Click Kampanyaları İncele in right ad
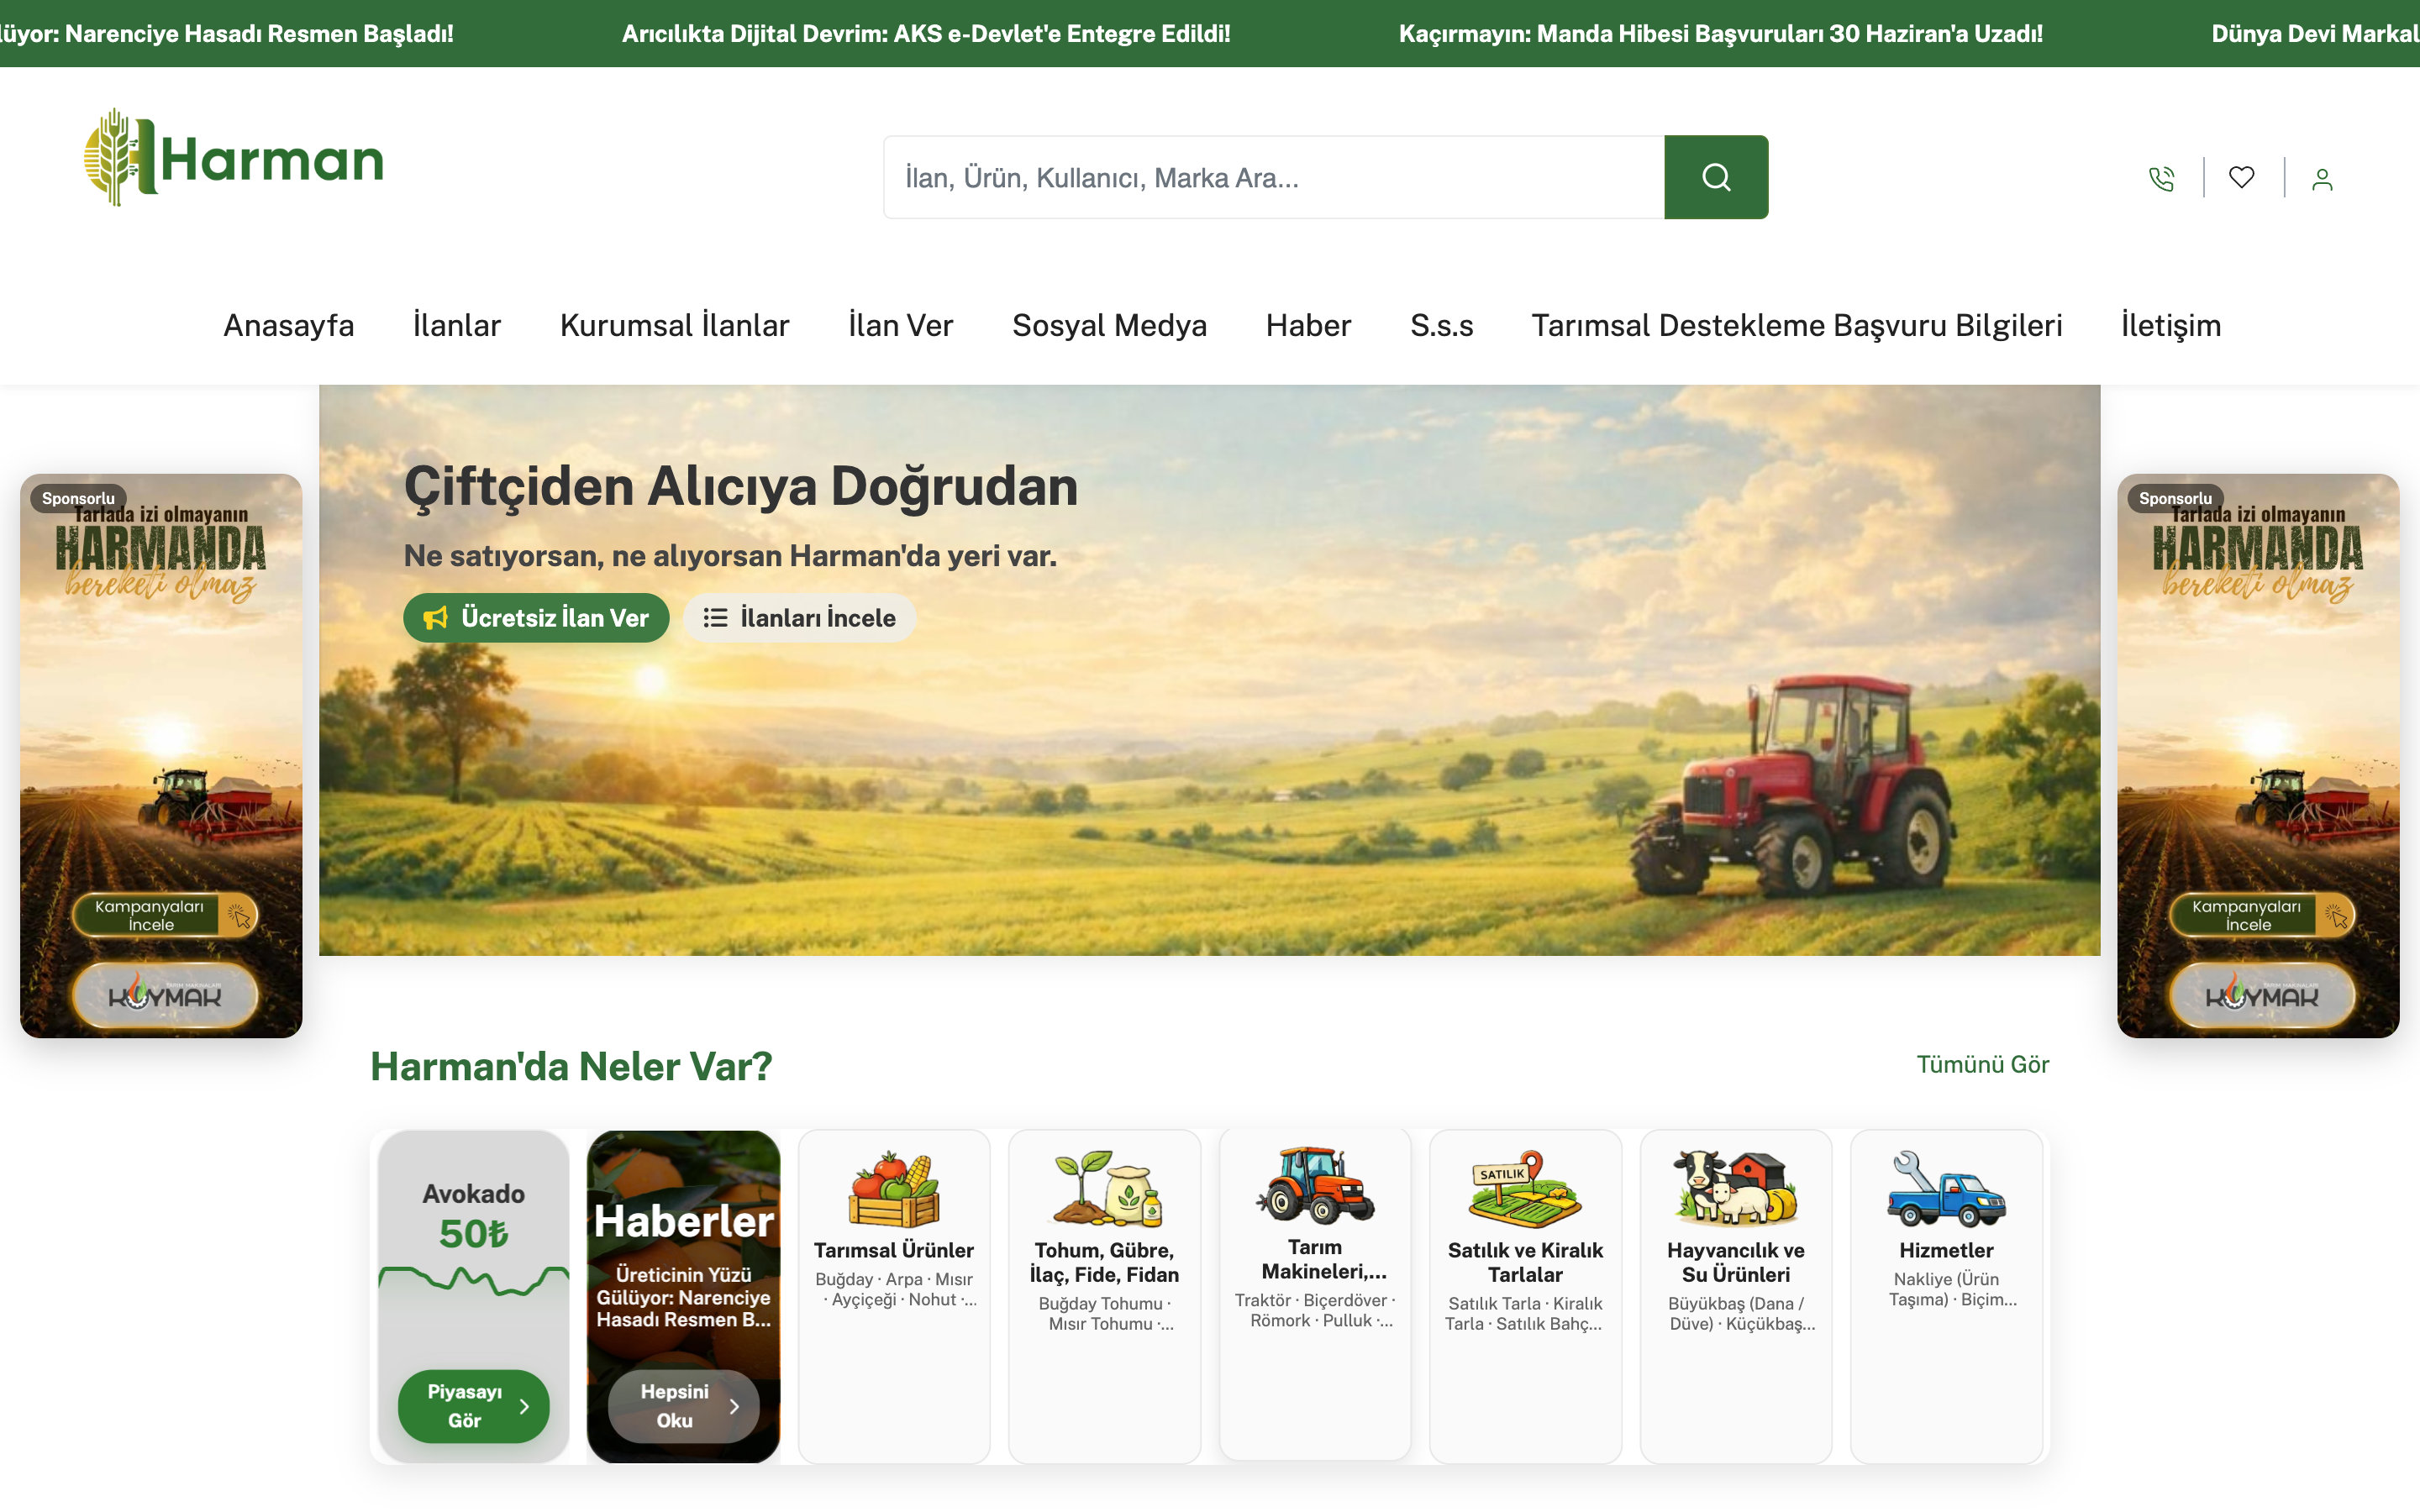2420x1512 pixels. pyautogui.click(x=2262, y=915)
